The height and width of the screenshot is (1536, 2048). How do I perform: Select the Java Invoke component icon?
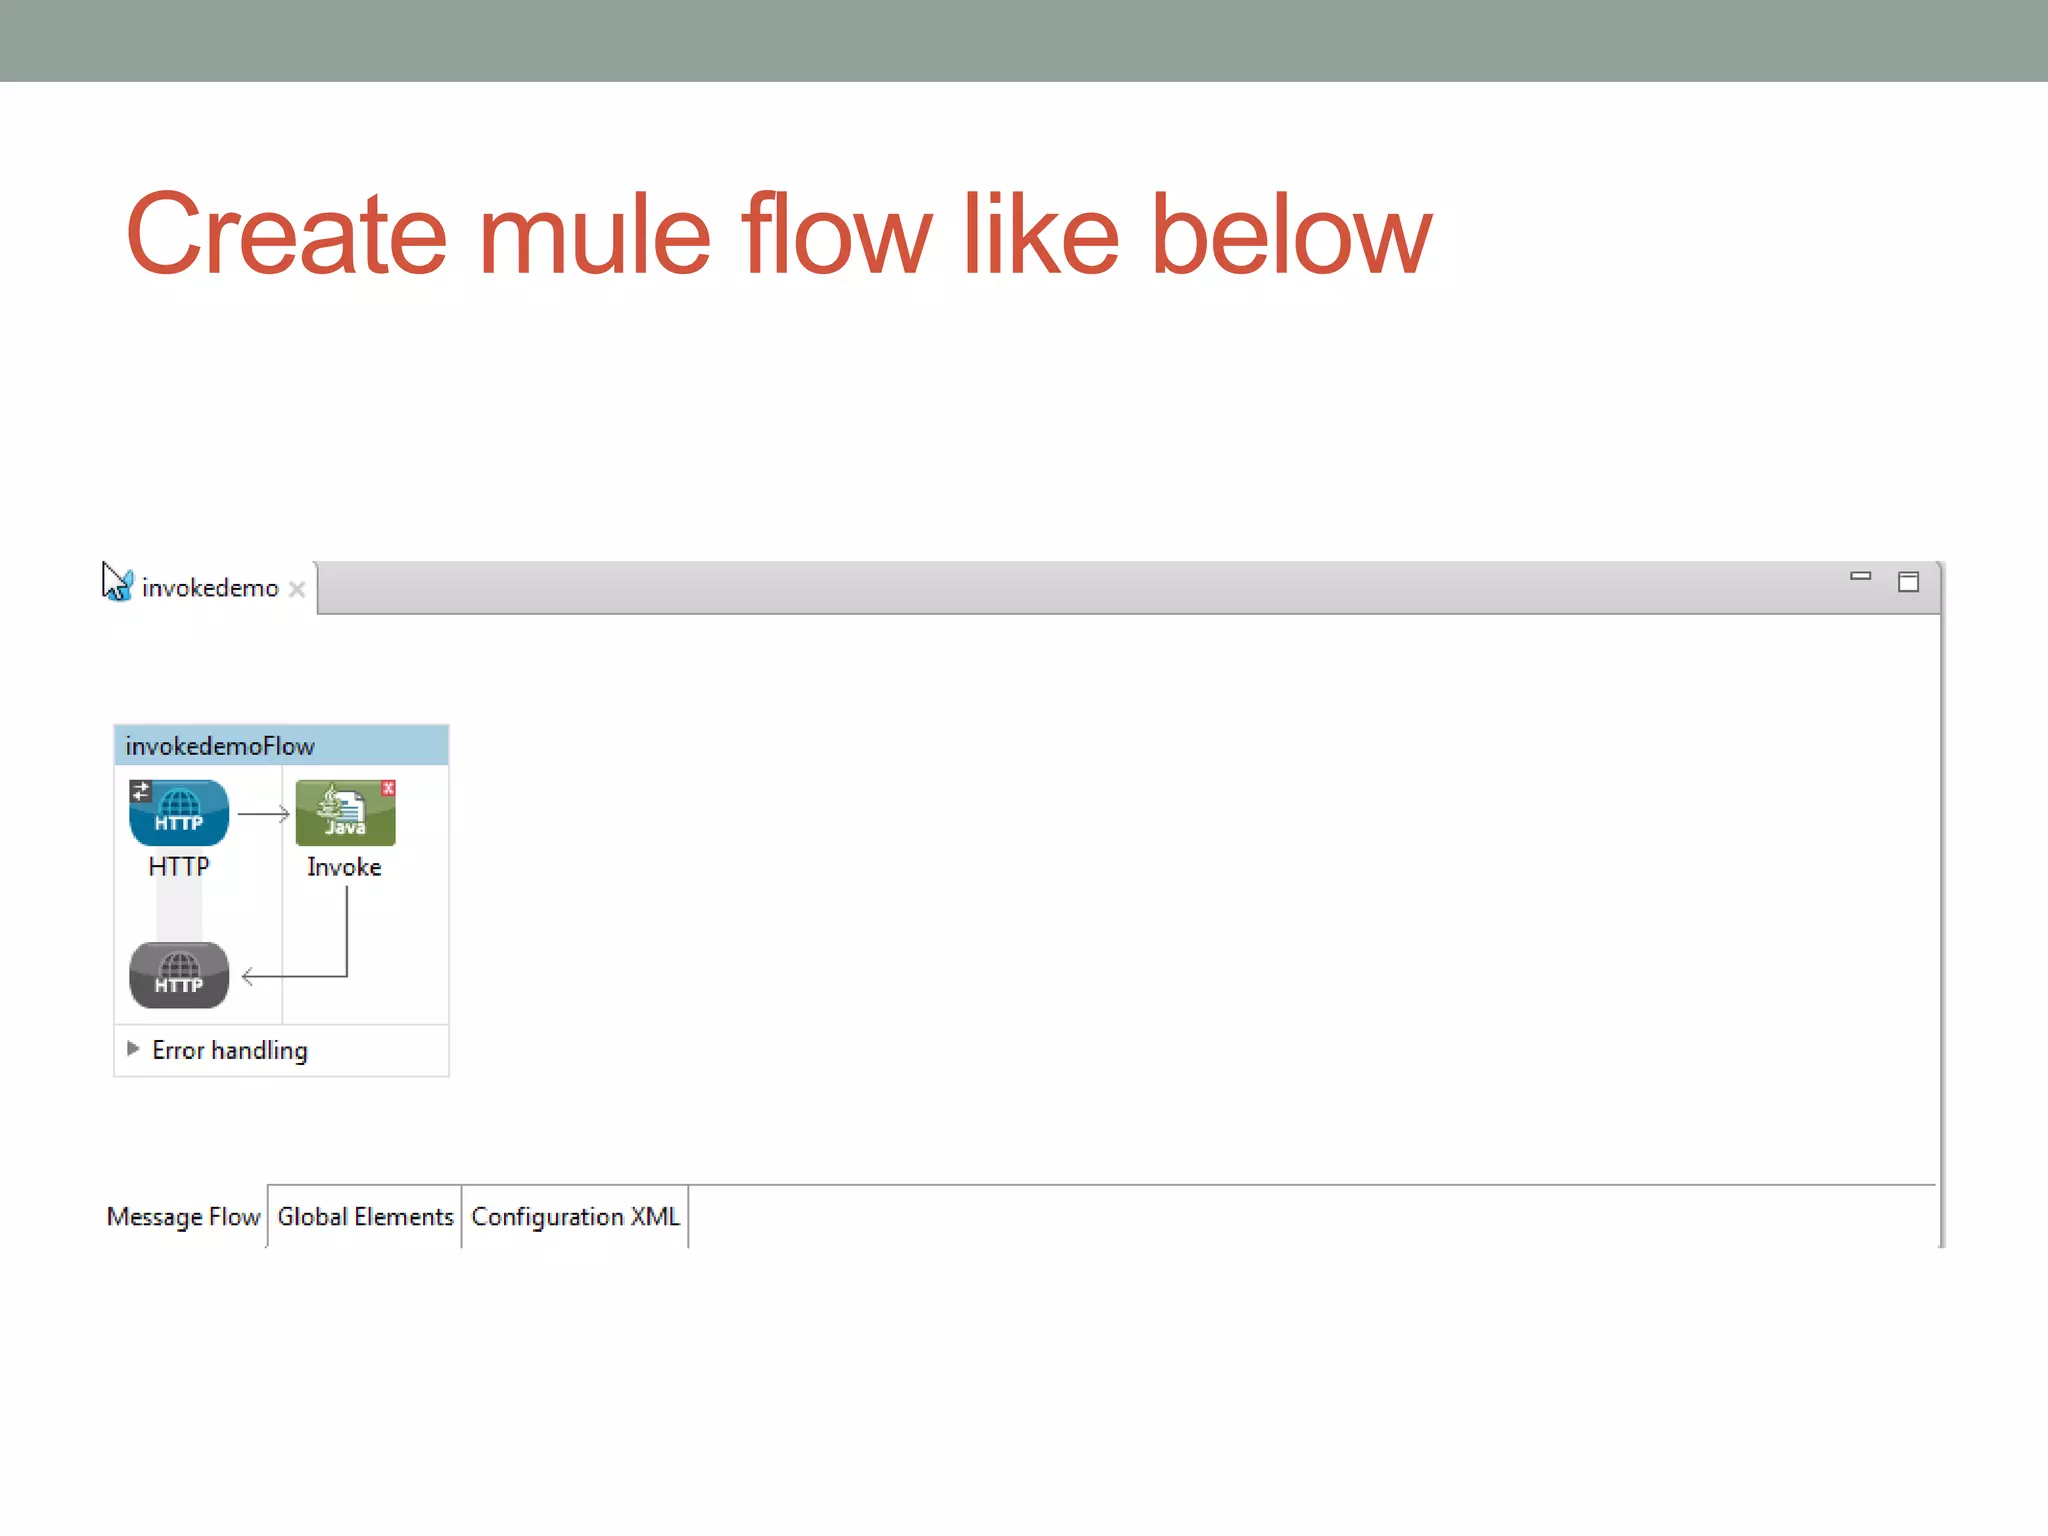(345, 813)
